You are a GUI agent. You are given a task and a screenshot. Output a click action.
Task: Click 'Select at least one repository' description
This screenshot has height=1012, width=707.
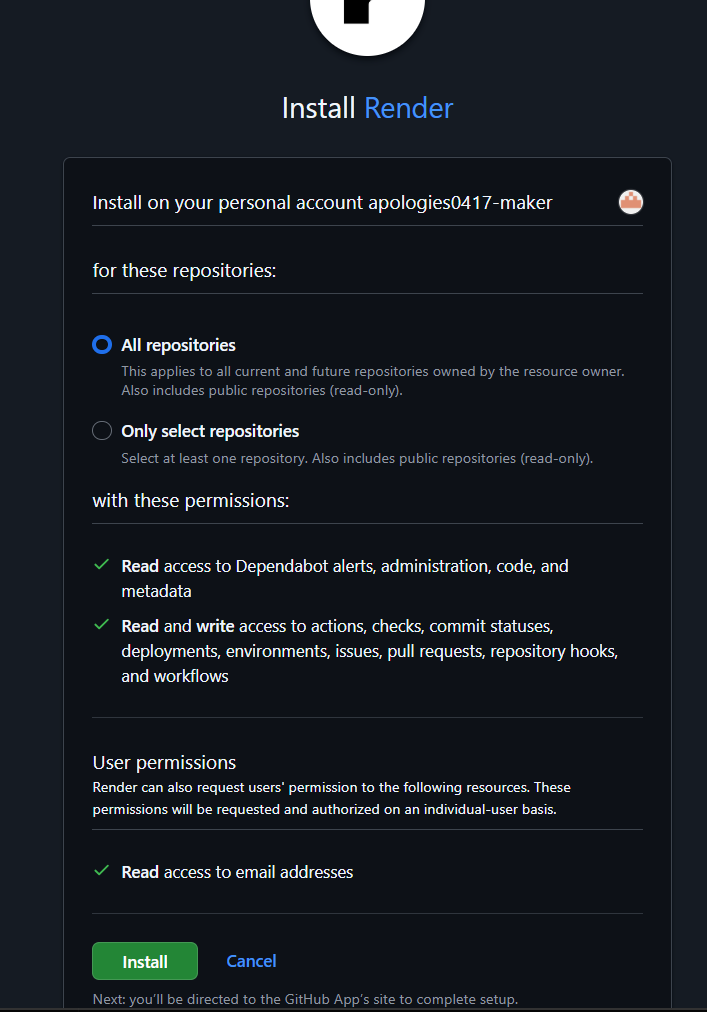pyautogui.click(x=357, y=458)
